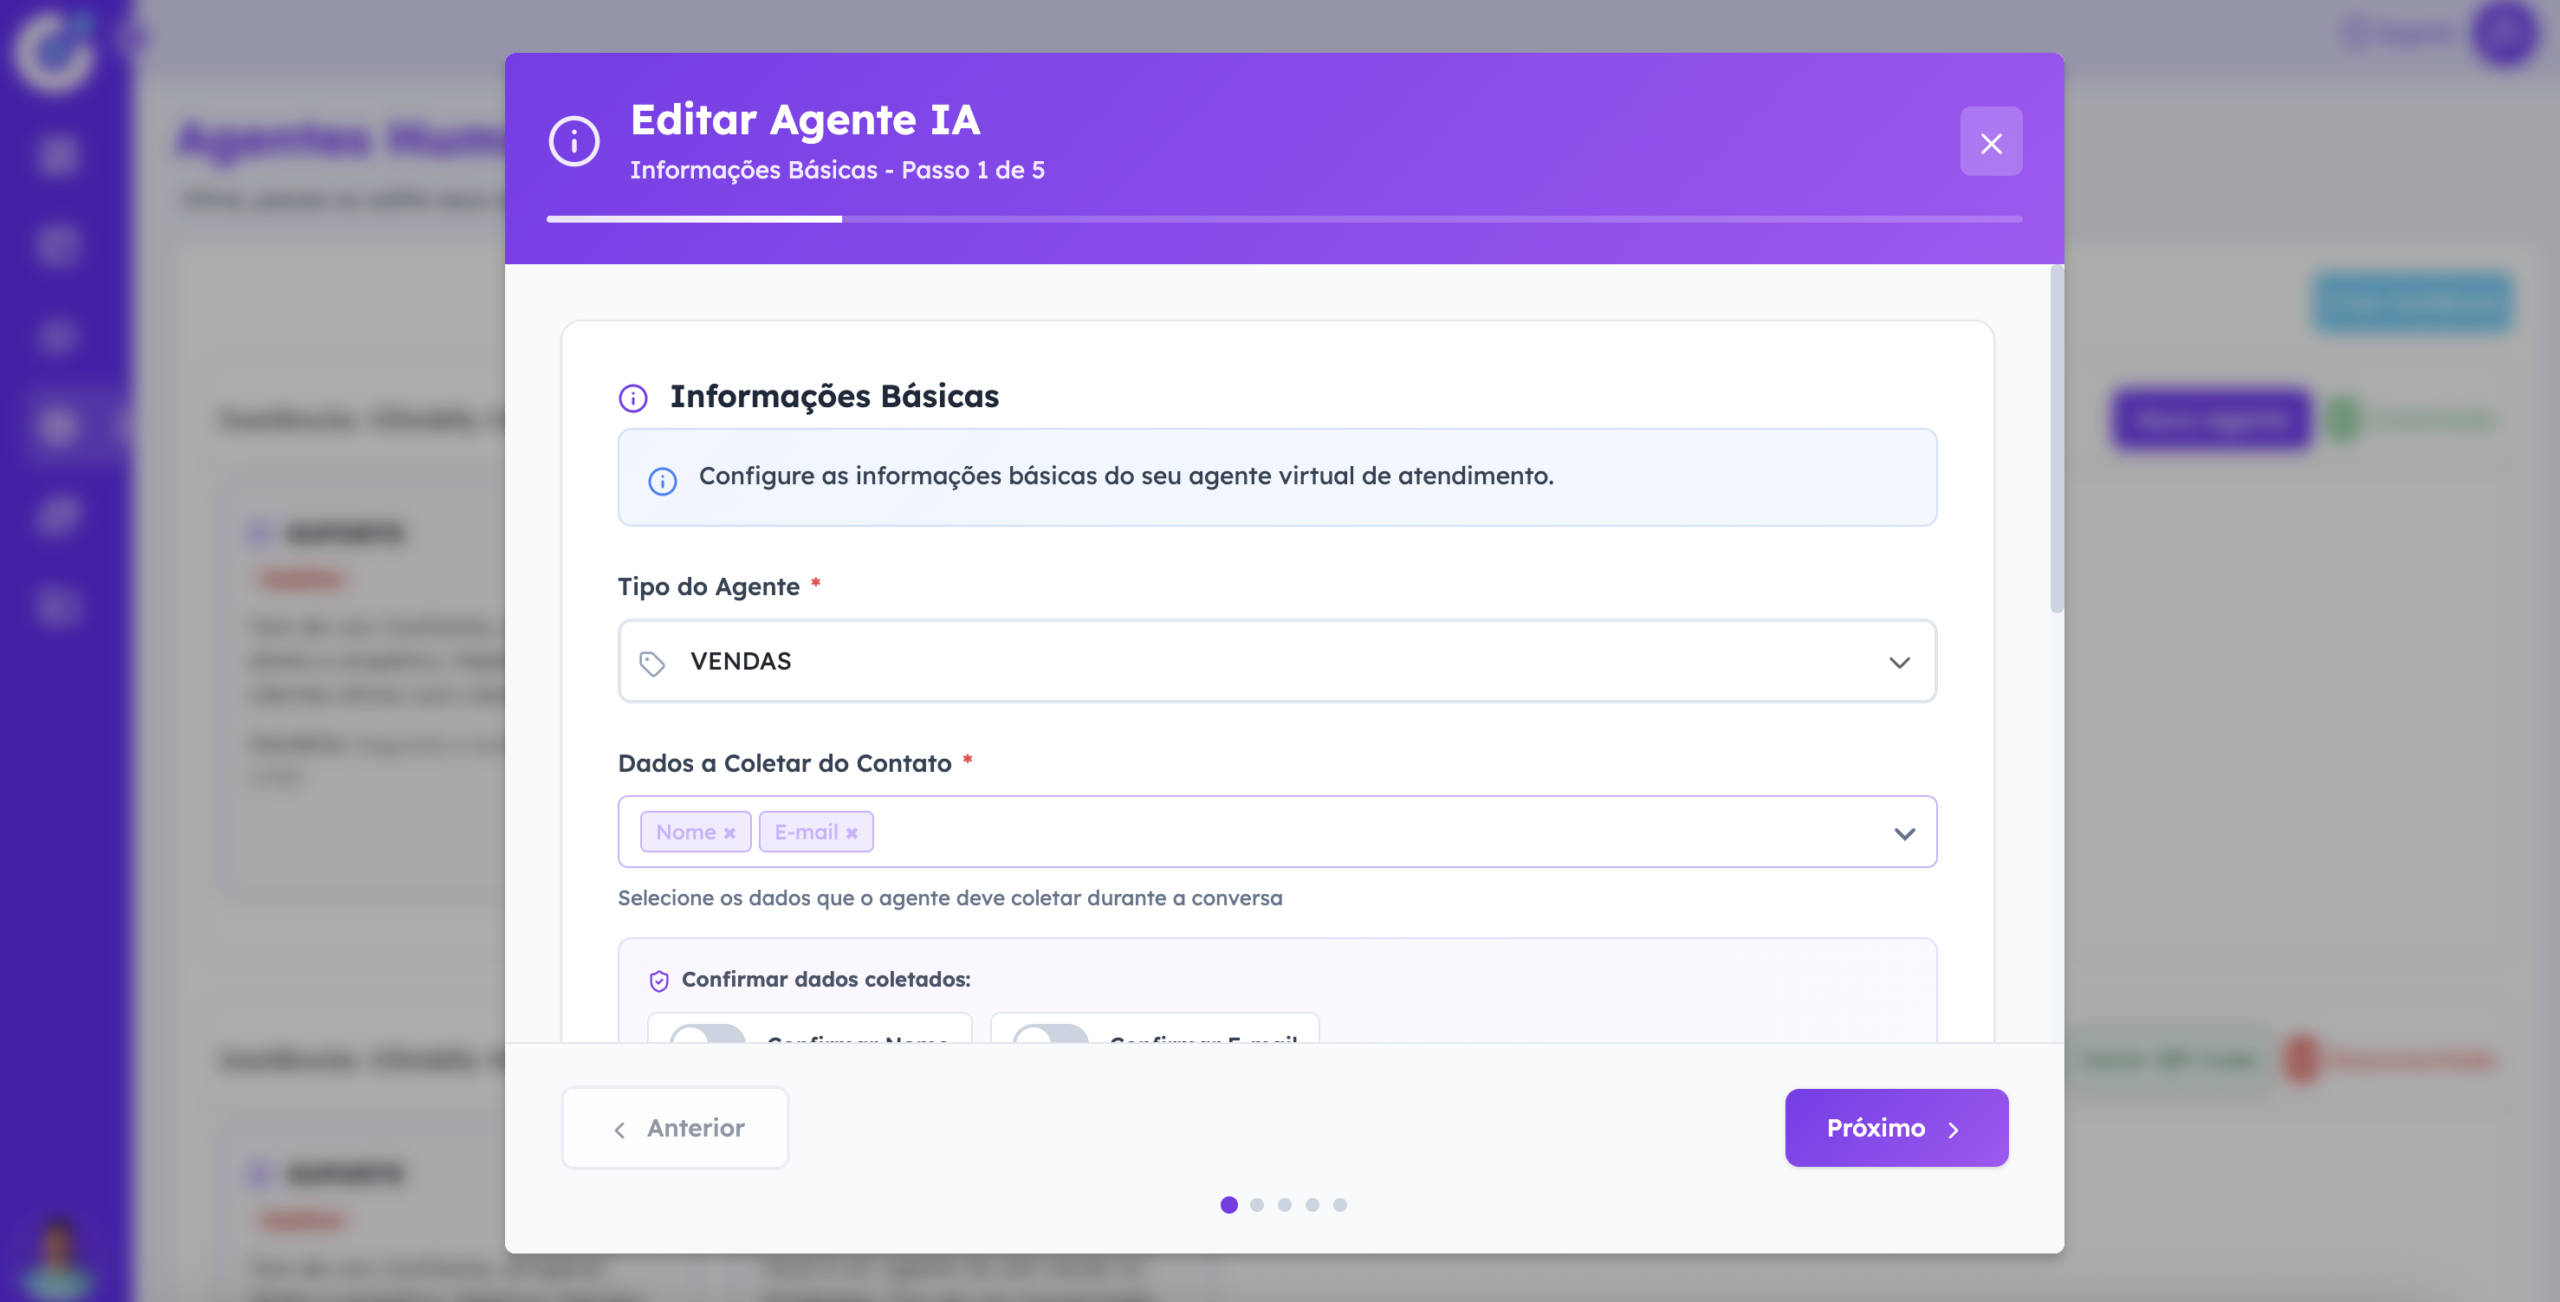The width and height of the screenshot is (2560, 1302).
Task: Jump to step two pagination dot
Action: pos(1257,1205)
